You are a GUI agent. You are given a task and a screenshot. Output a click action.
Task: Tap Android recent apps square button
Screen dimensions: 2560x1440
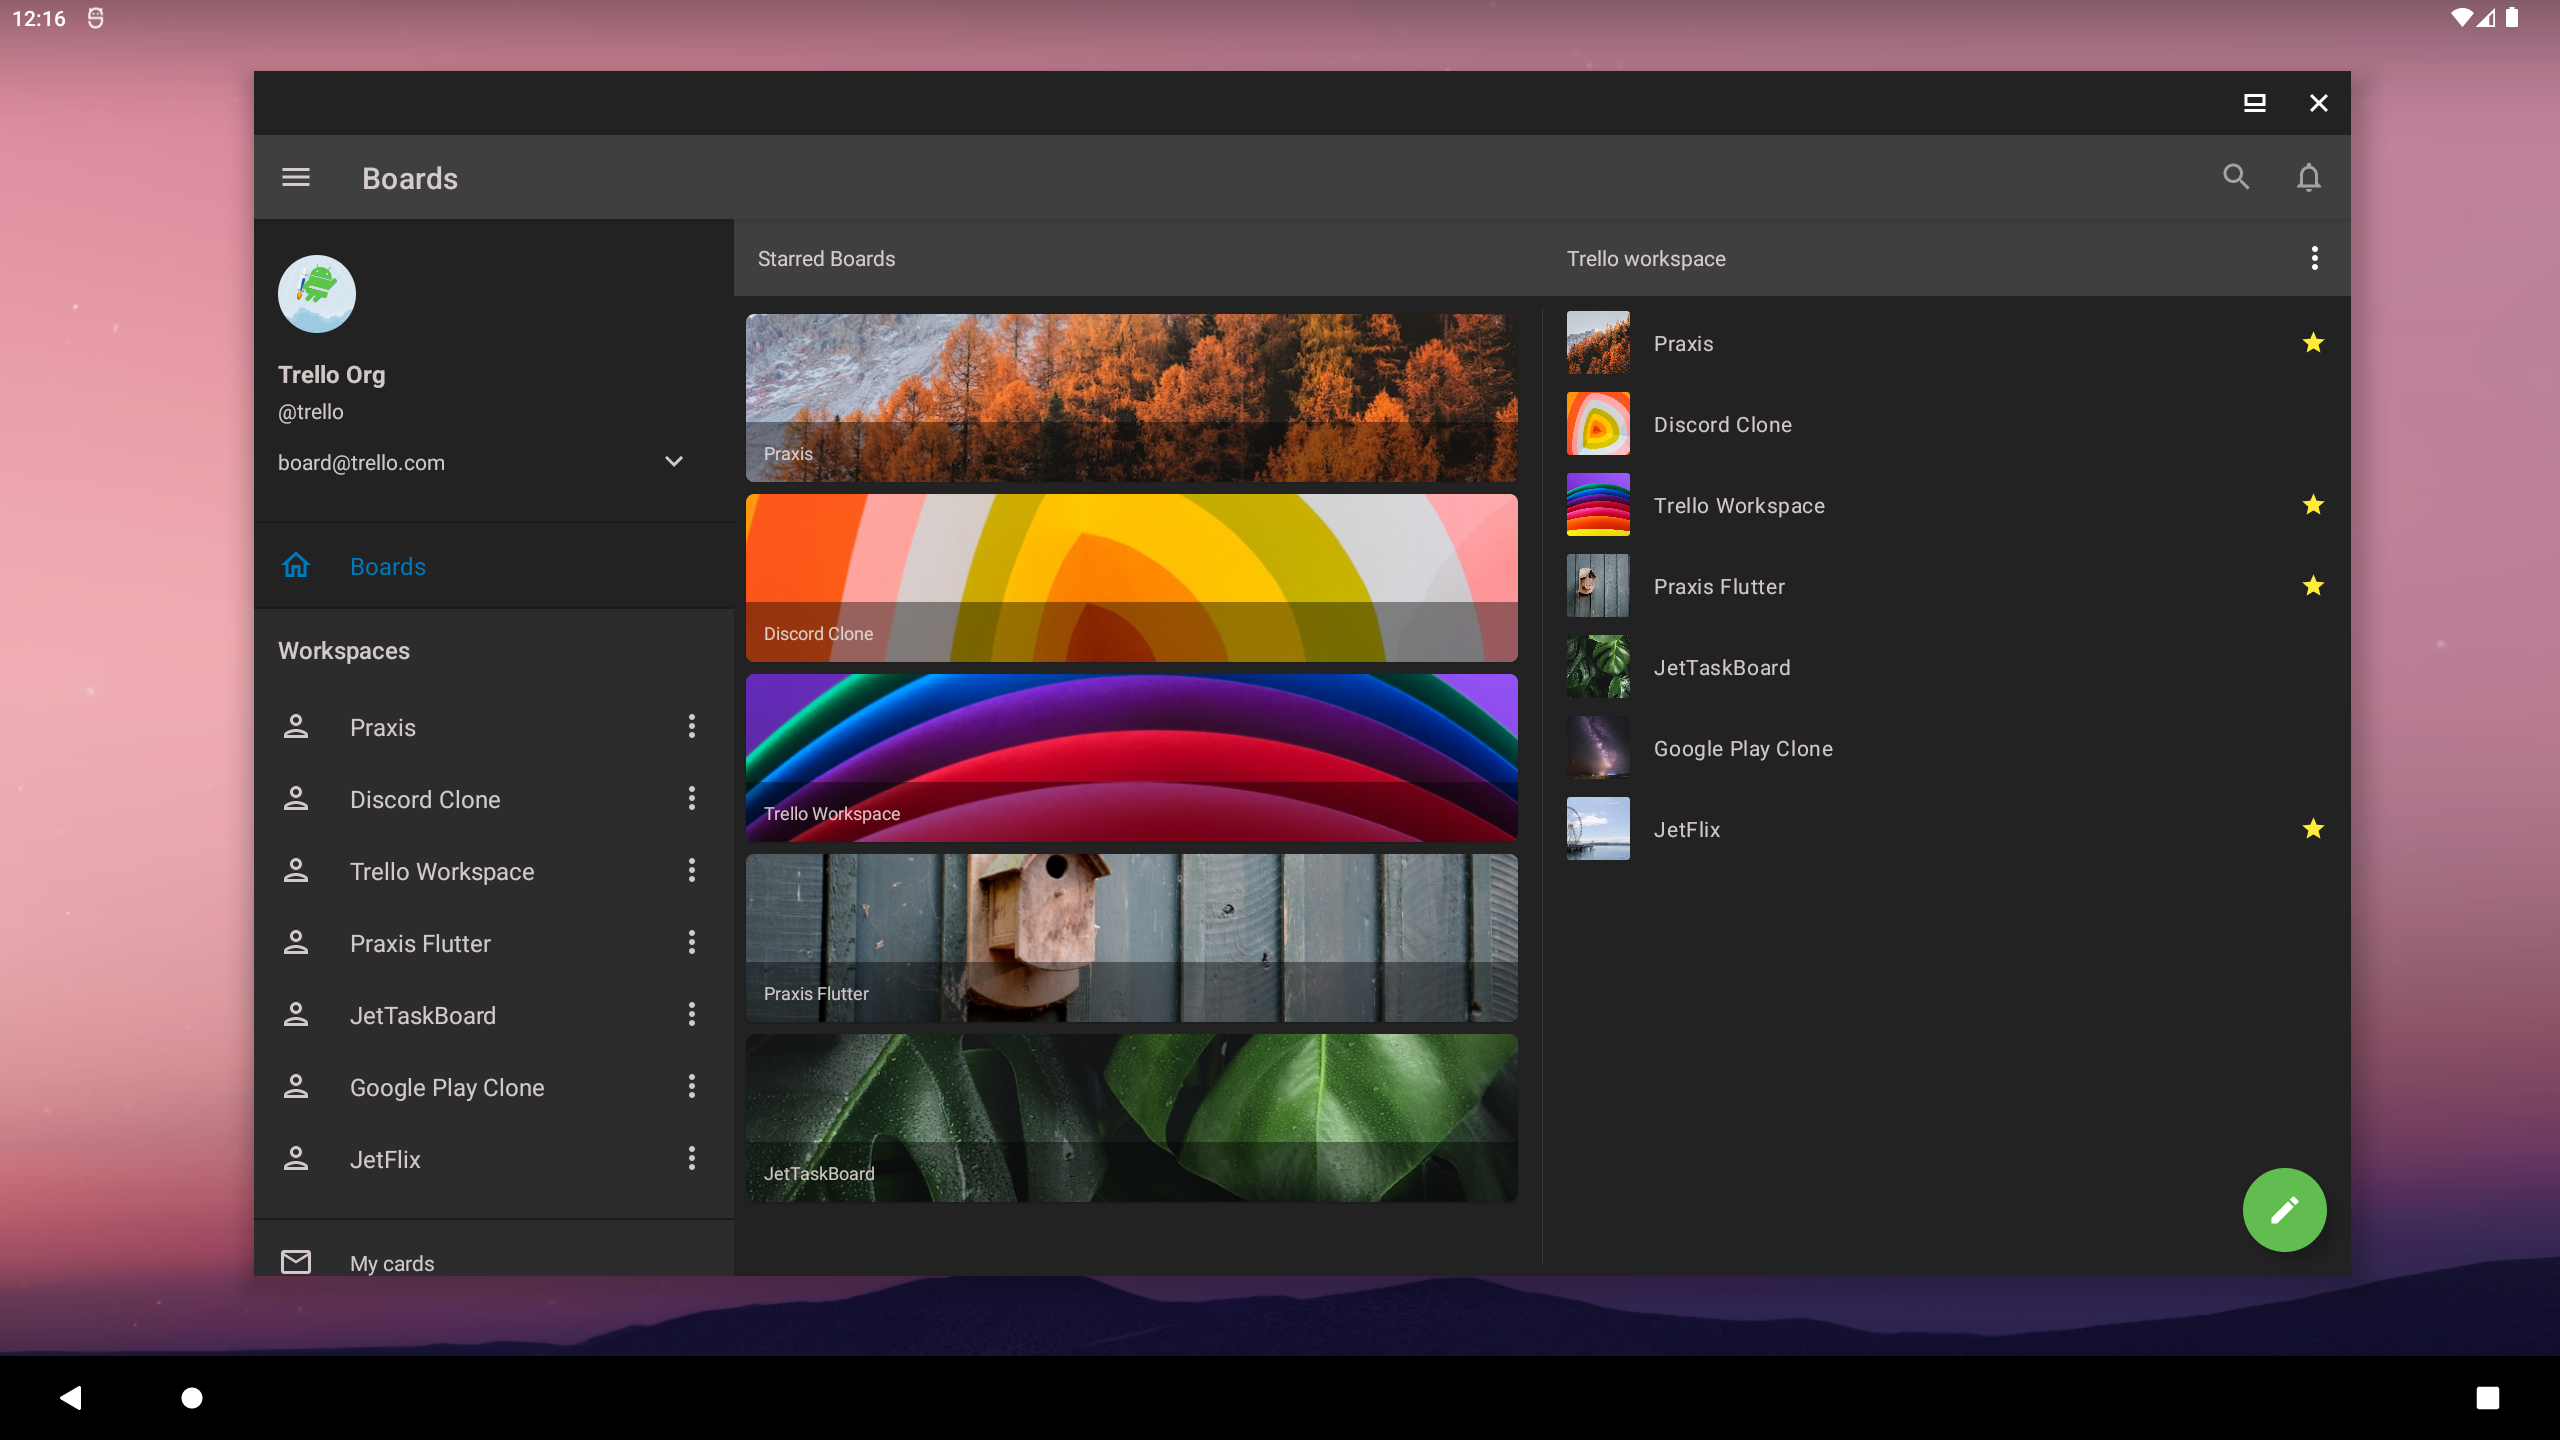[2488, 1397]
